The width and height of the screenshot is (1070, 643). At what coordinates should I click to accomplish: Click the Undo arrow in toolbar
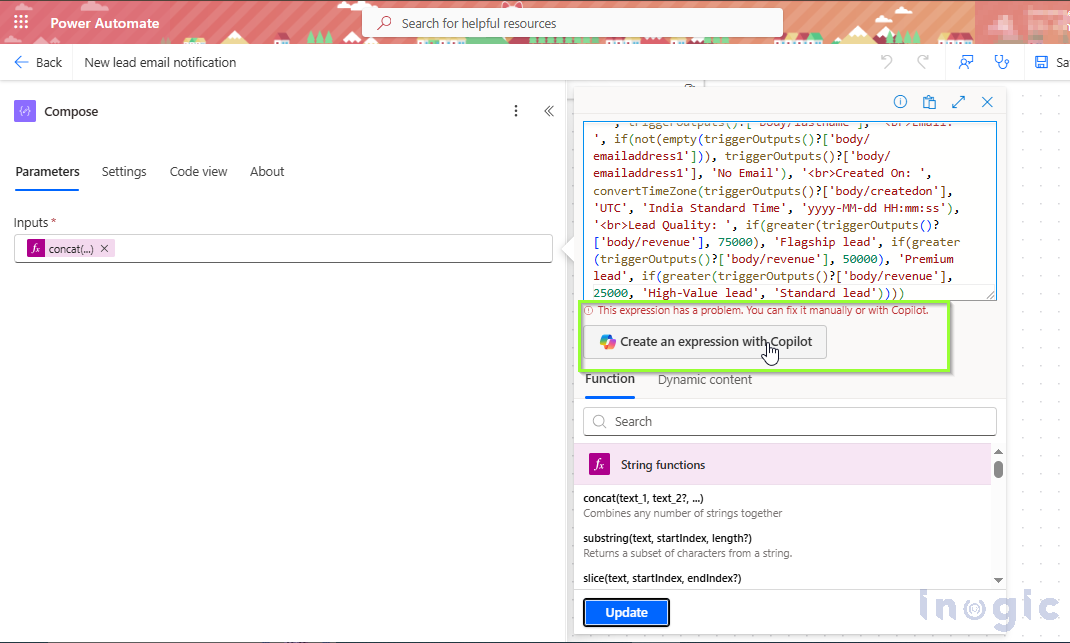click(886, 62)
